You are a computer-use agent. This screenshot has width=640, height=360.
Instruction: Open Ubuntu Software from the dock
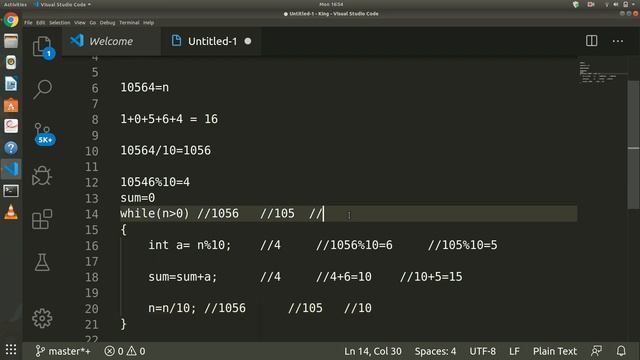coord(11,105)
